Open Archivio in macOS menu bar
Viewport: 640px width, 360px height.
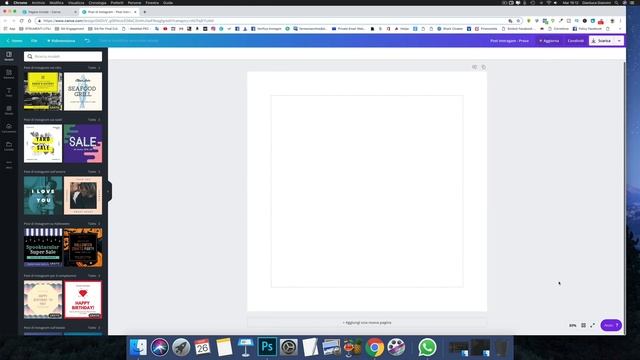[38, 2]
